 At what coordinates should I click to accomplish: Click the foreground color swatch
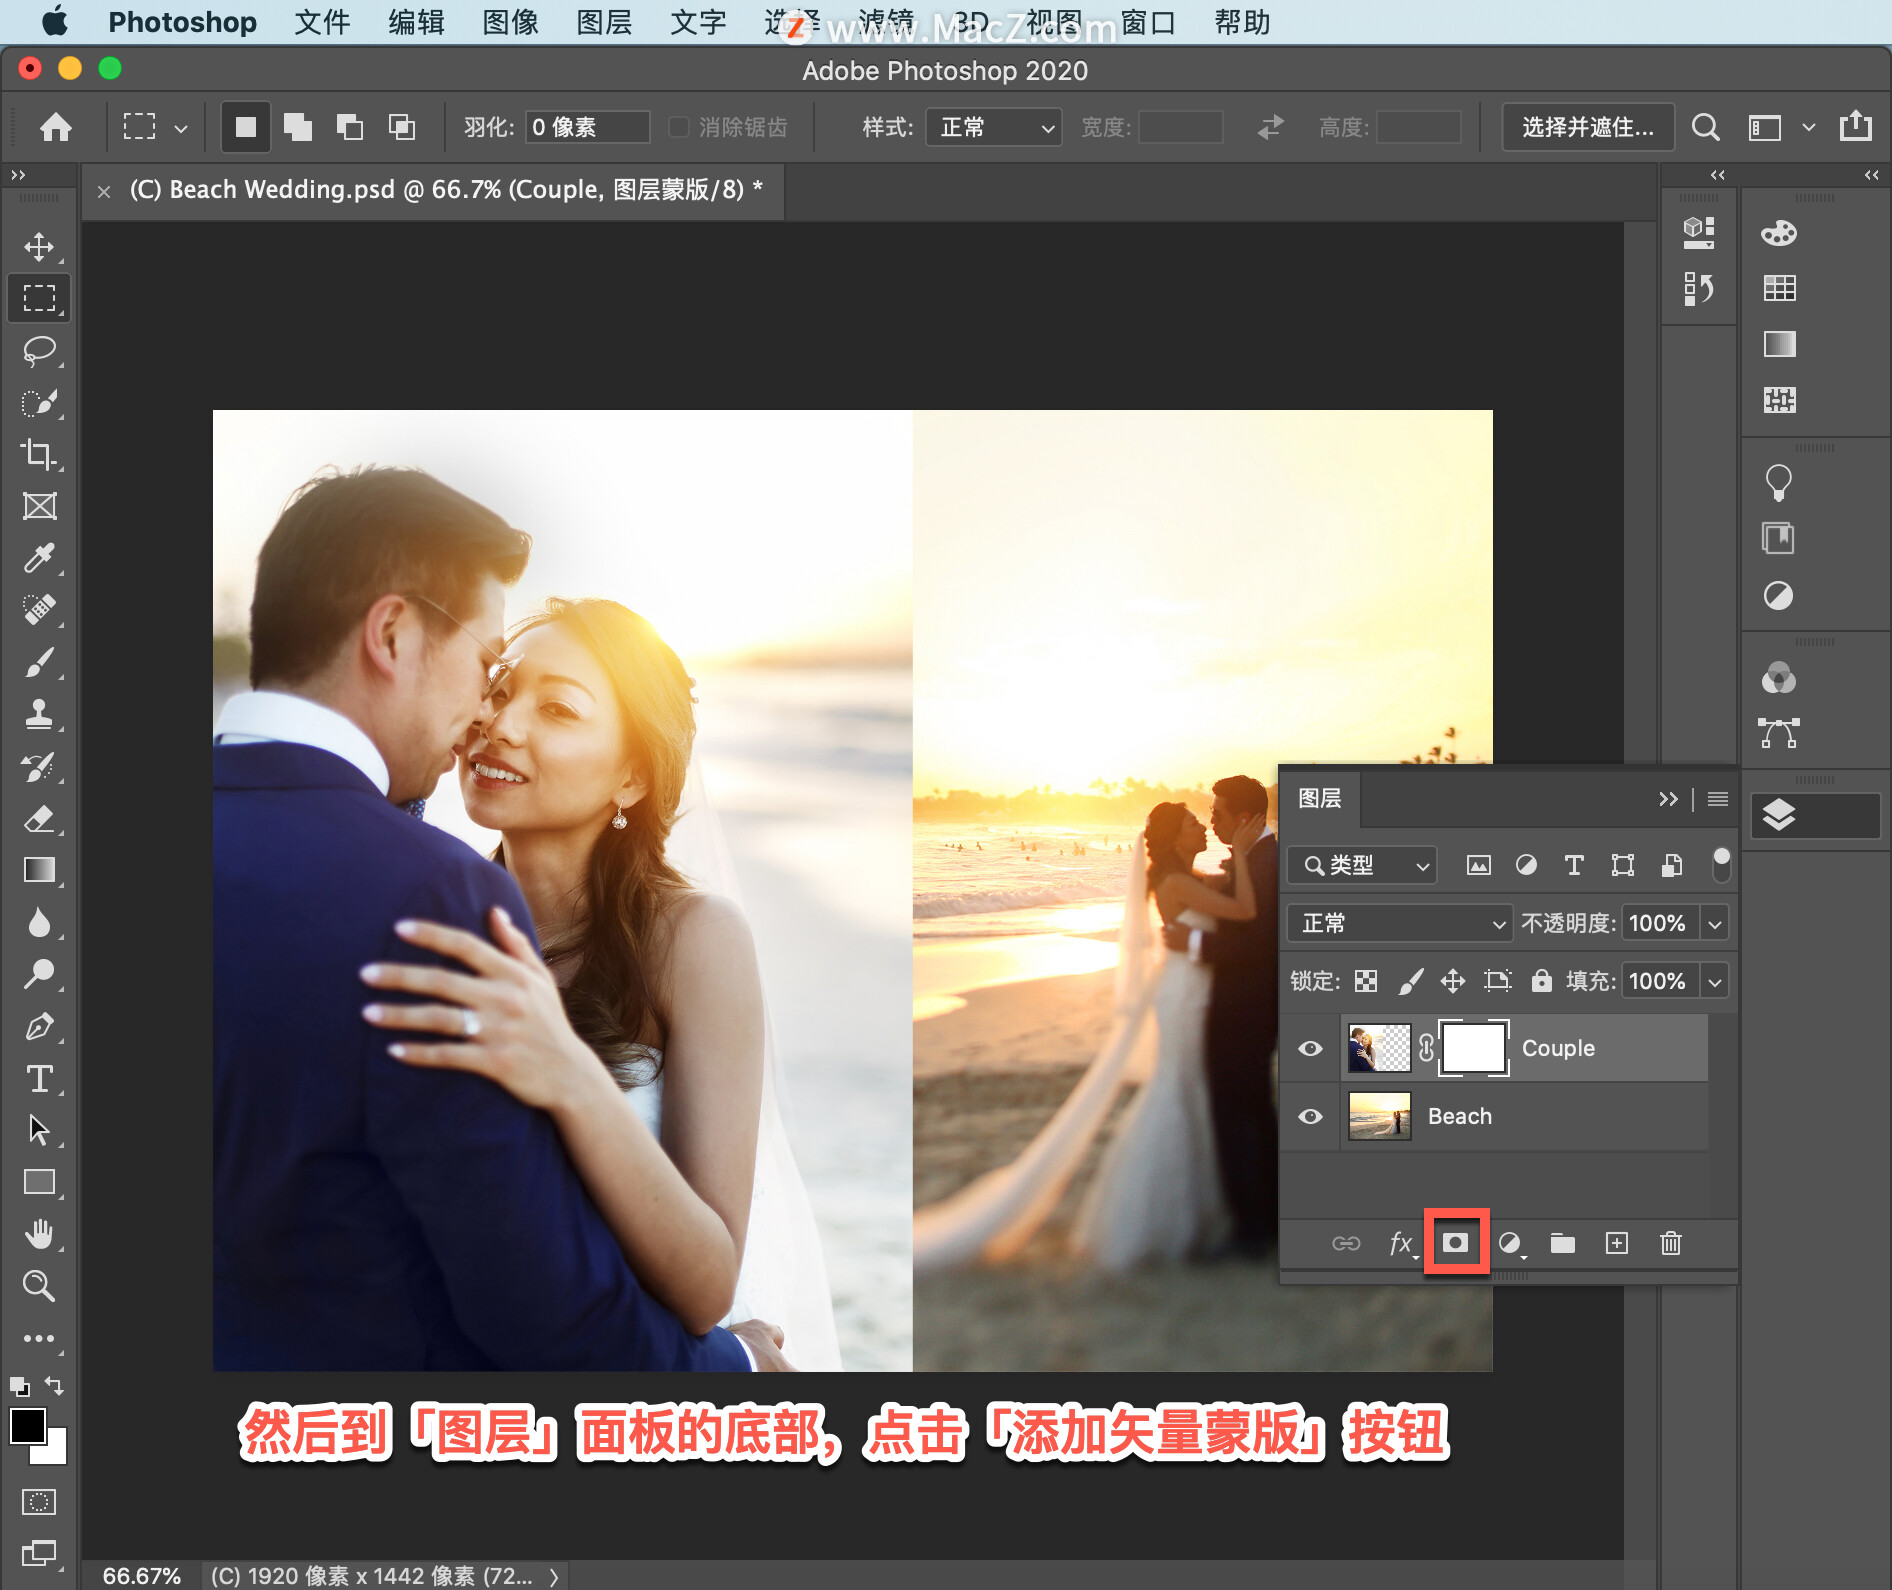pyautogui.click(x=27, y=1425)
